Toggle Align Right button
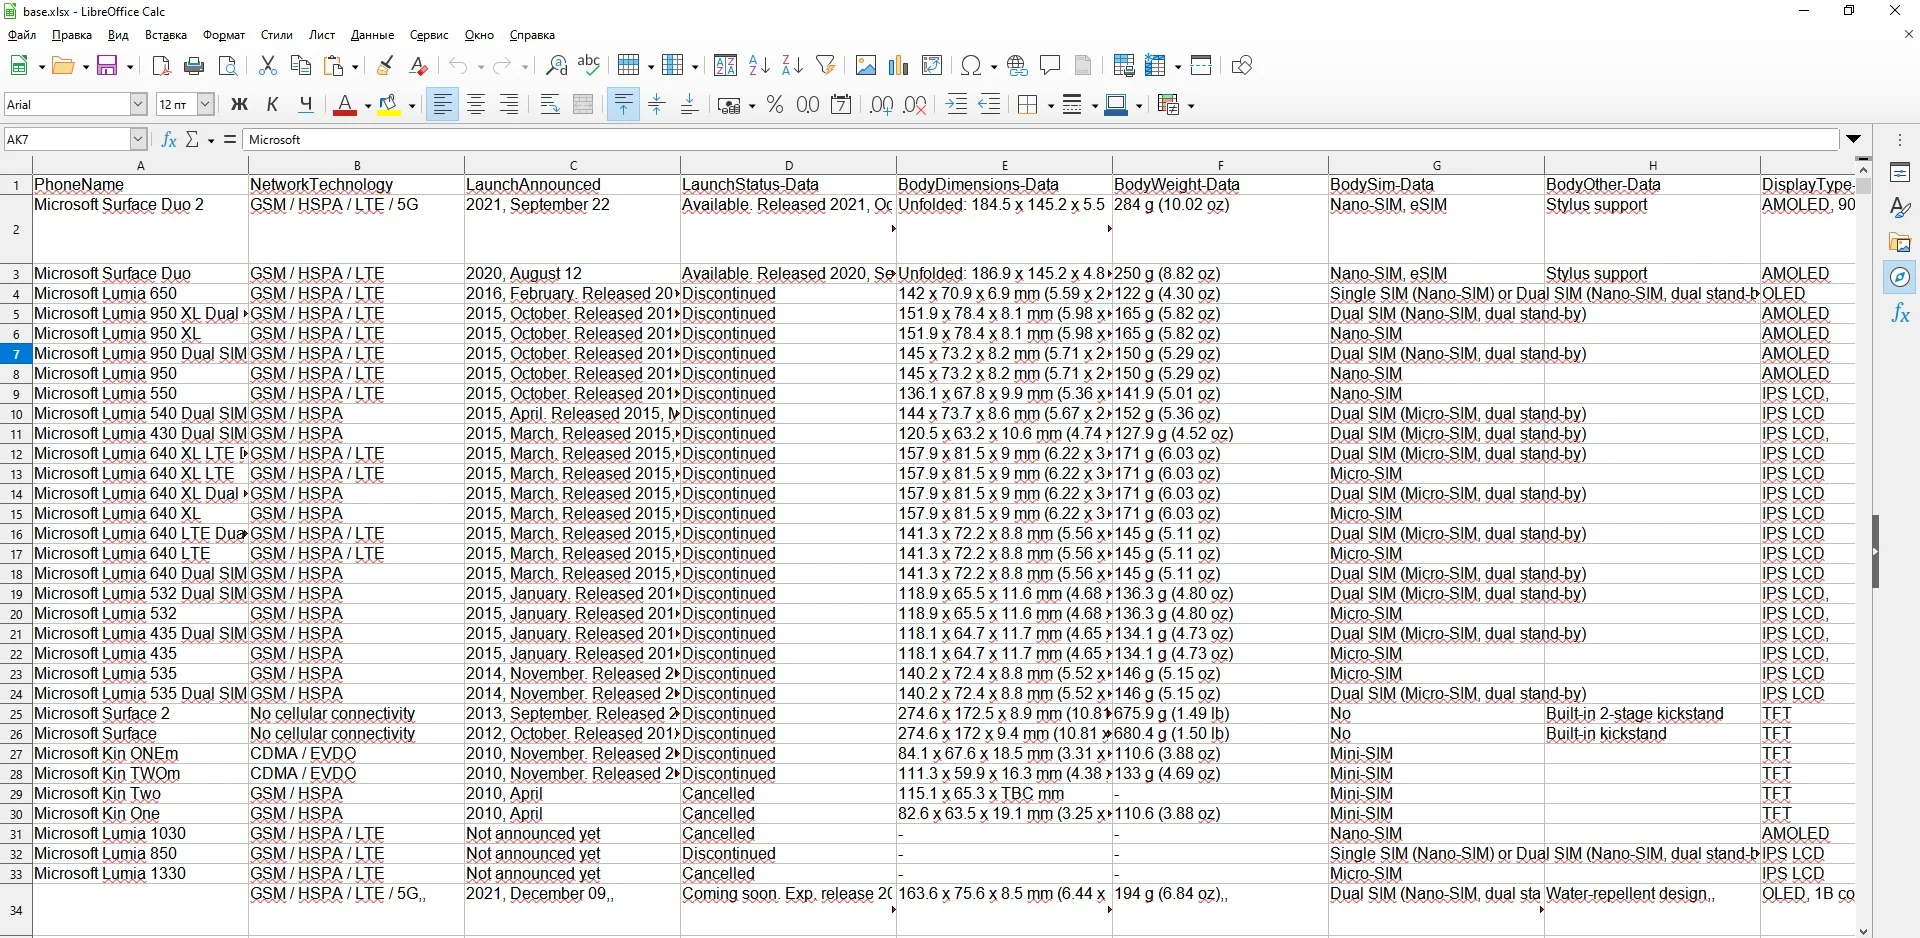 coord(509,105)
